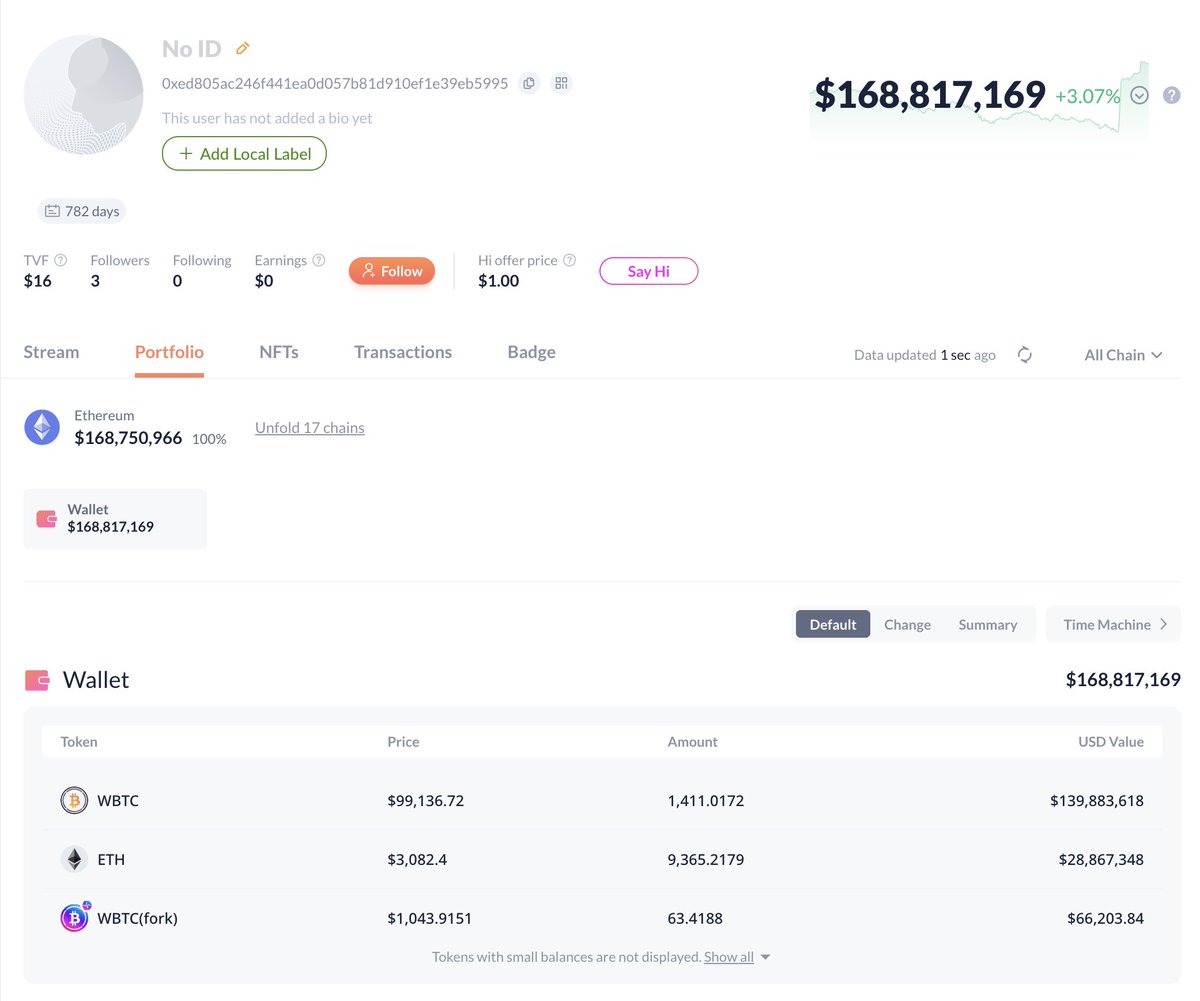Click the Earnings info question icon
Screen dimensions: 1200x1001
click(x=318, y=260)
